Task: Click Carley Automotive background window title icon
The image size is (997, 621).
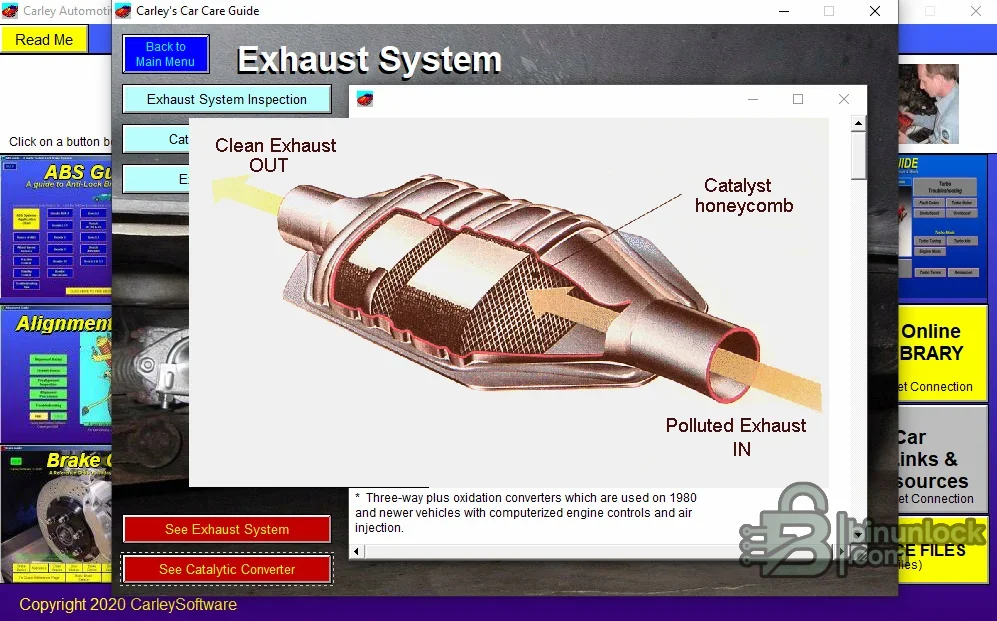Action: [x=10, y=11]
